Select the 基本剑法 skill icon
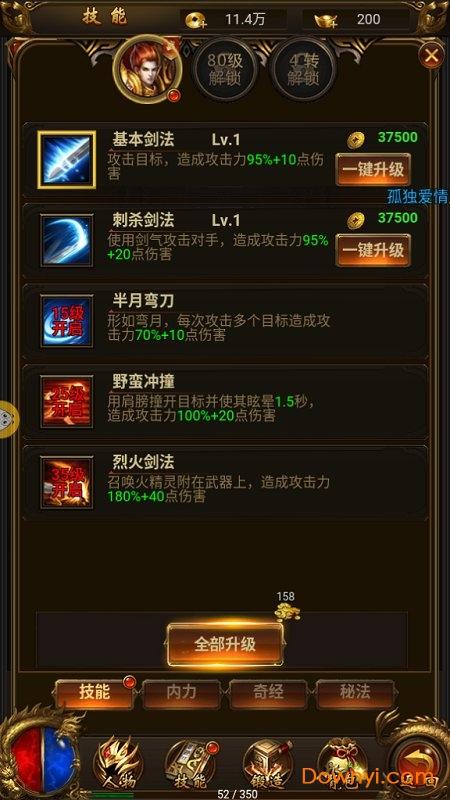The height and width of the screenshot is (800, 450). tap(67, 160)
